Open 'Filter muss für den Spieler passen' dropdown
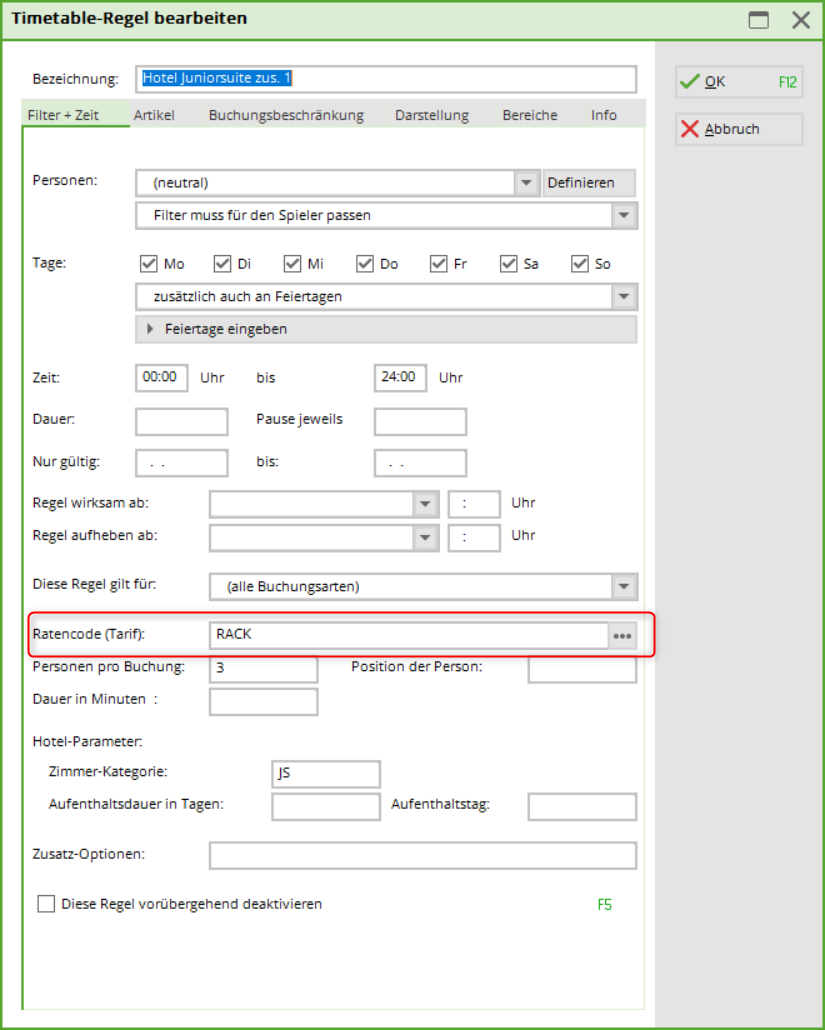Image resolution: width=825 pixels, height=1030 pixels. click(624, 215)
